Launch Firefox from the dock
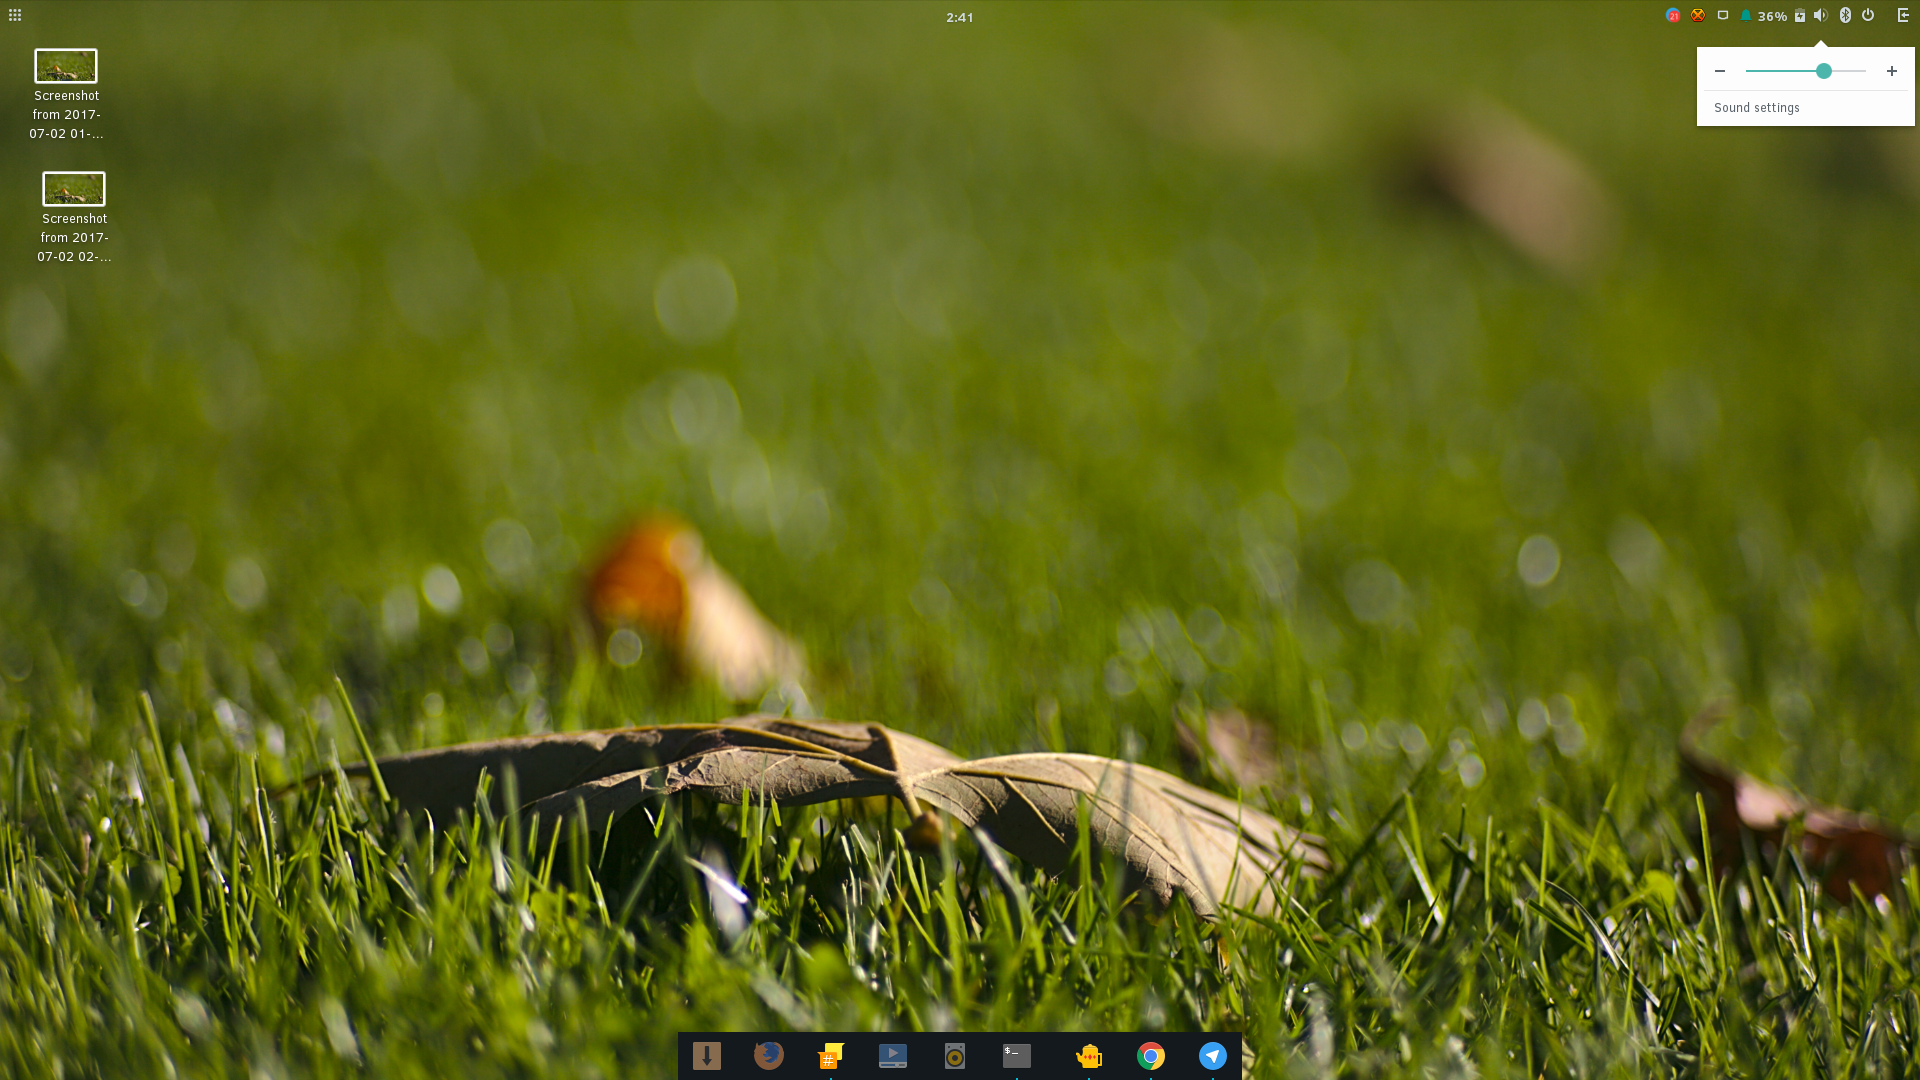This screenshot has width=1920, height=1080. pyautogui.click(x=769, y=1056)
